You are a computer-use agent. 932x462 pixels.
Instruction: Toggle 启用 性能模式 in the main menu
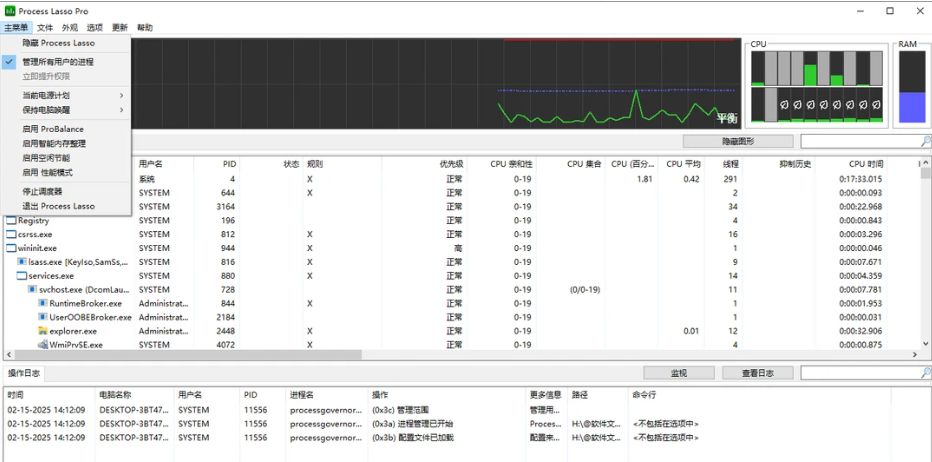(66, 172)
